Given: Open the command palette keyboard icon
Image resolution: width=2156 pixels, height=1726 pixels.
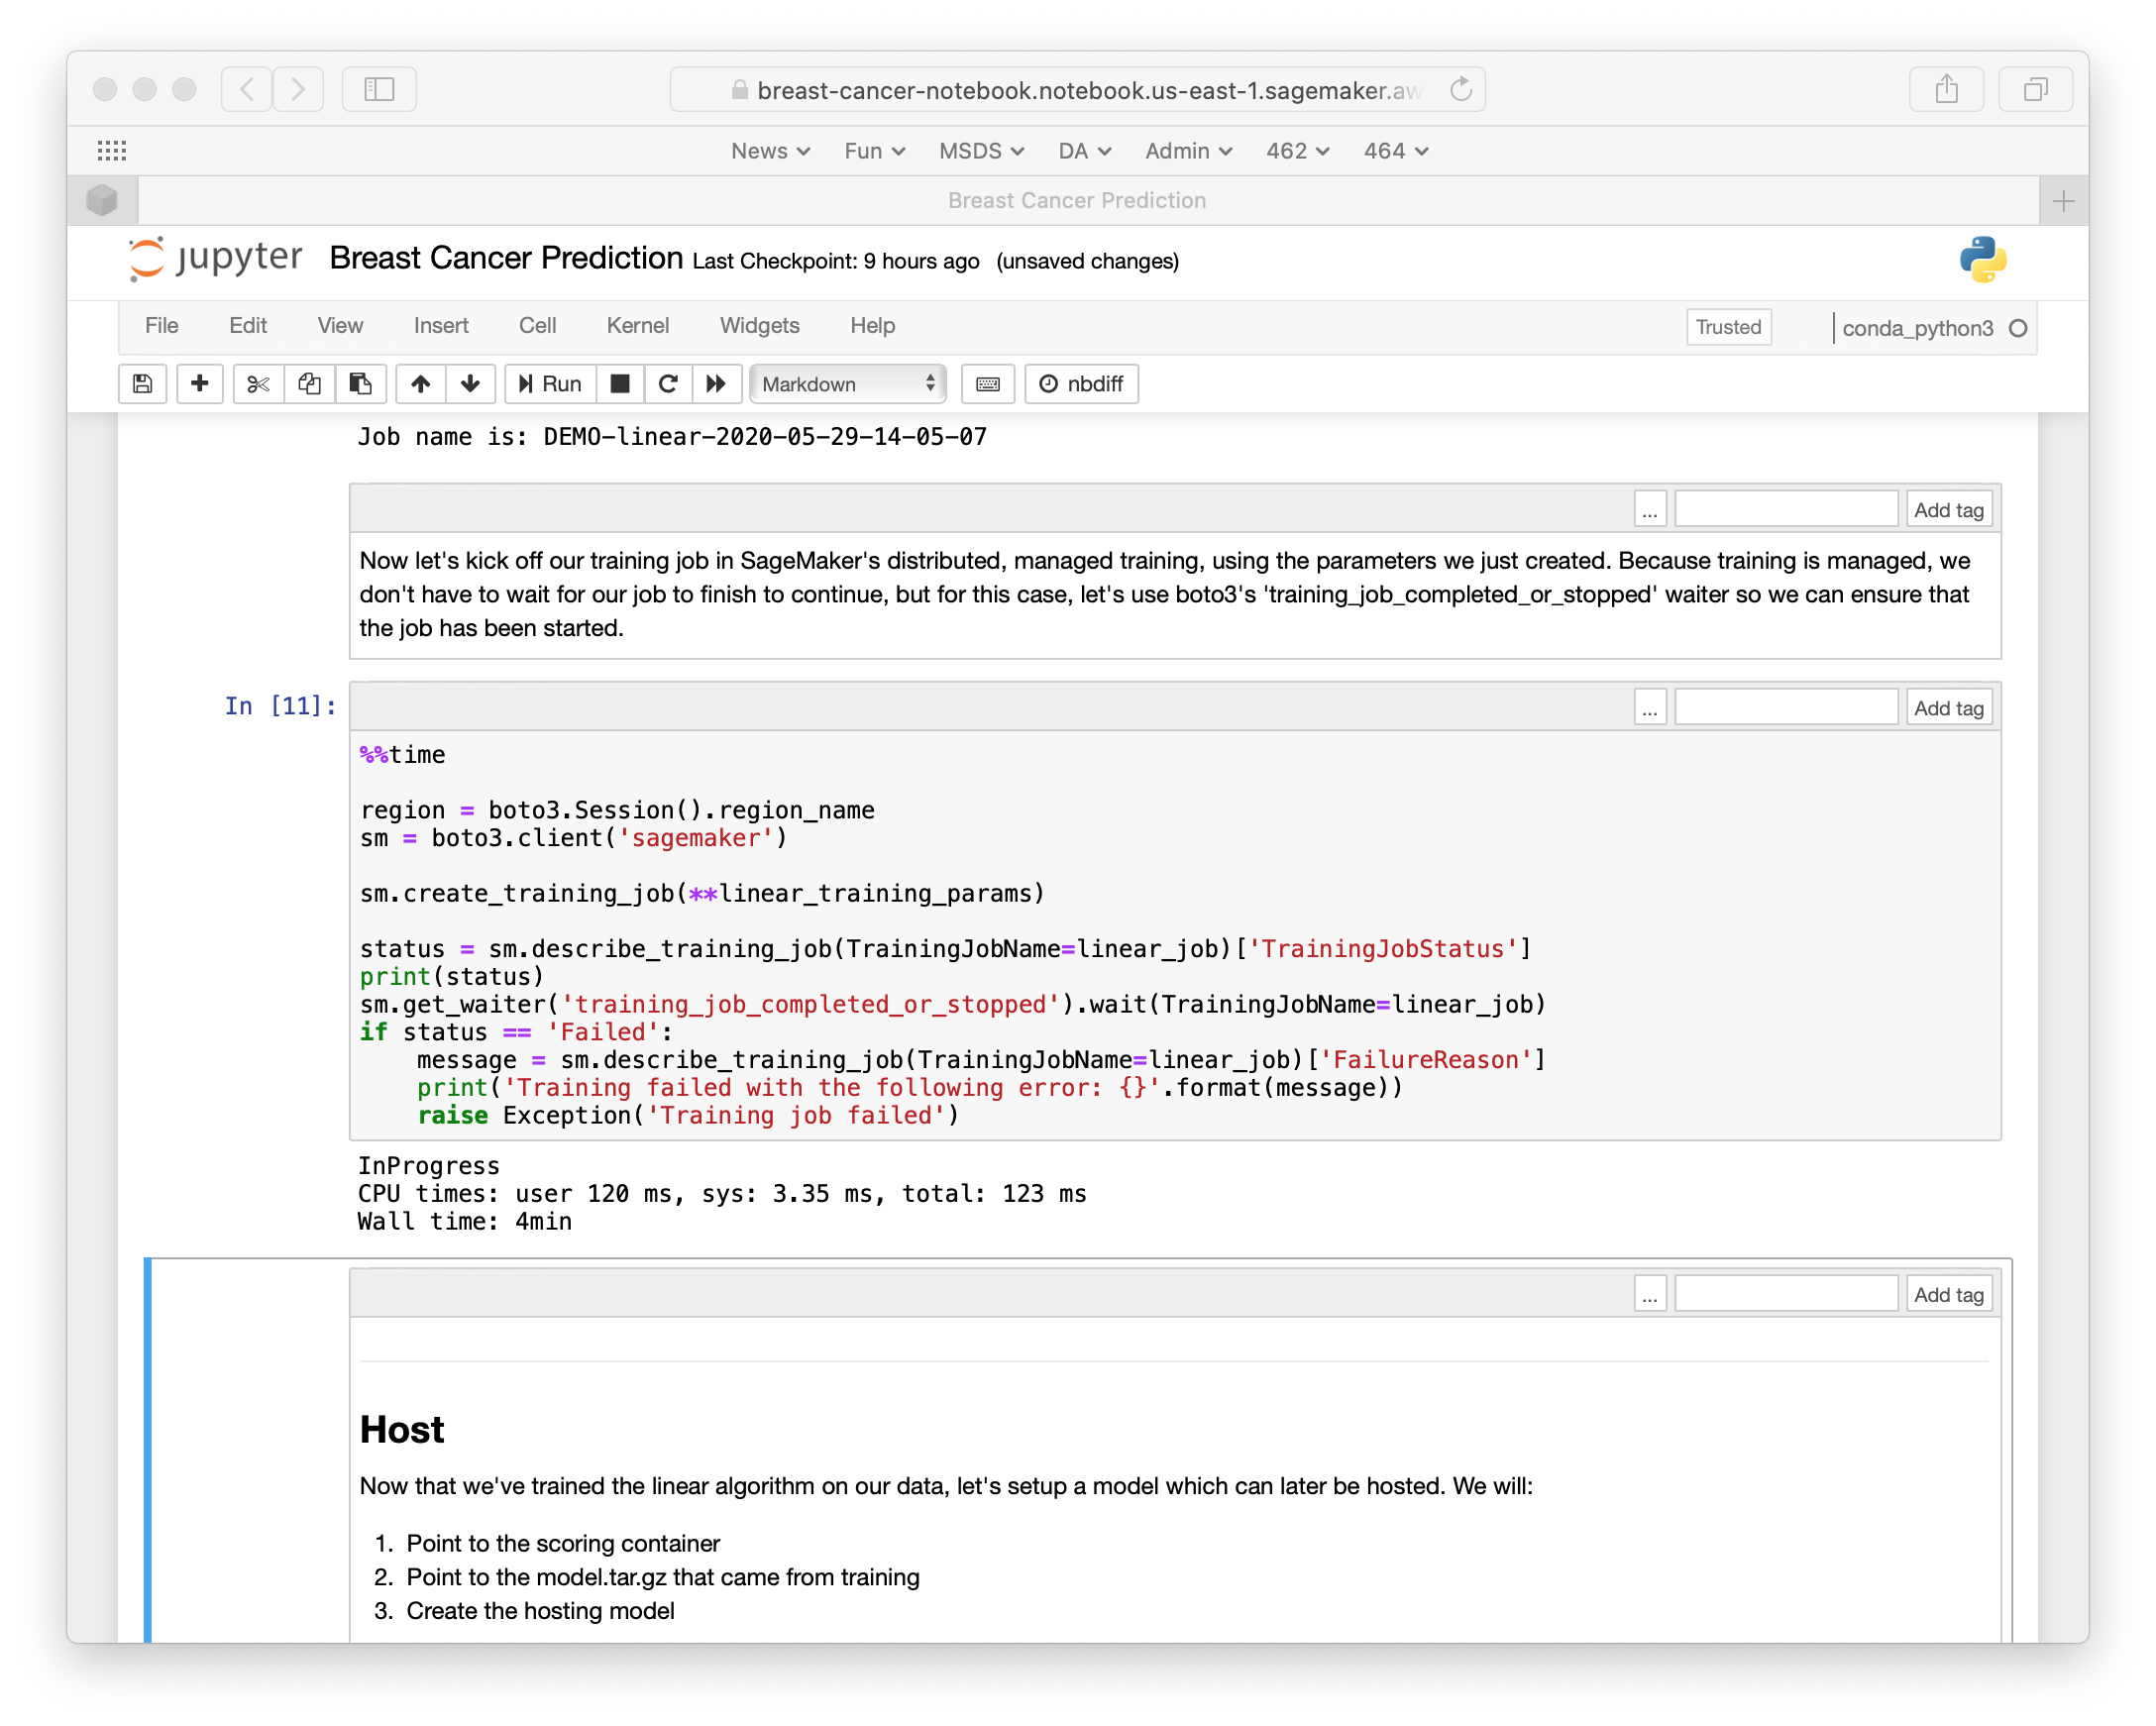Looking at the screenshot, I should click(x=988, y=384).
